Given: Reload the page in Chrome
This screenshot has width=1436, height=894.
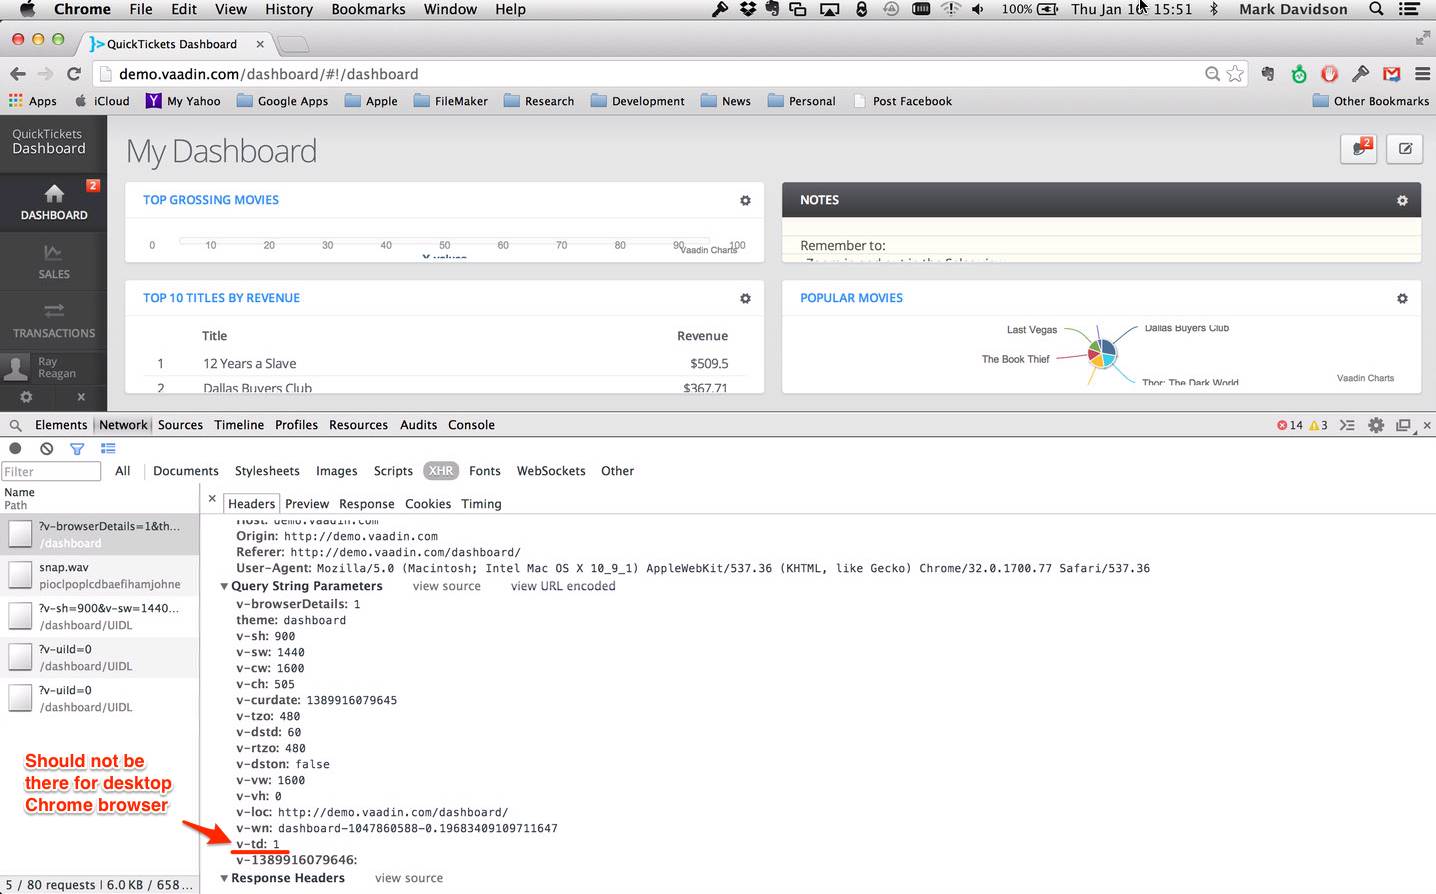Looking at the screenshot, I should pos(73,73).
